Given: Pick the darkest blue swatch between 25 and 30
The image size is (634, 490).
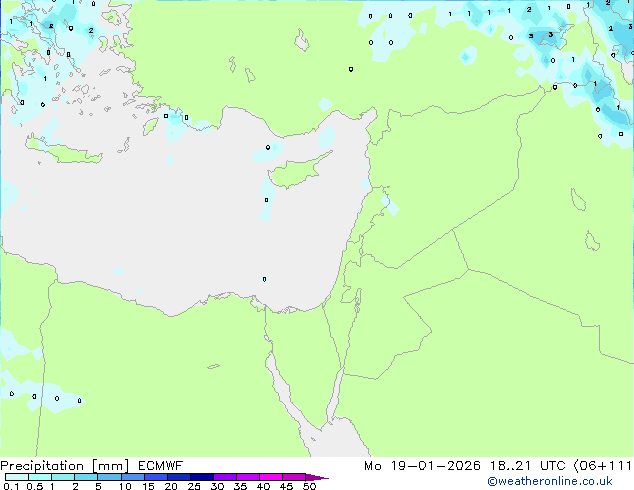Looking at the screenshot, I should (202, 477).
